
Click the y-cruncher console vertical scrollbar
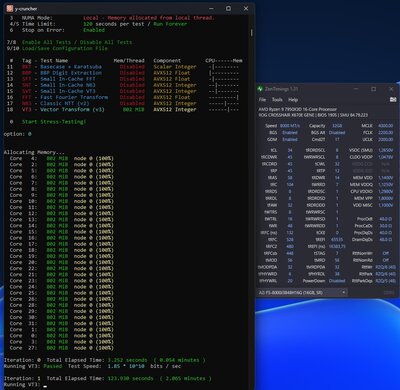(251, 33)
